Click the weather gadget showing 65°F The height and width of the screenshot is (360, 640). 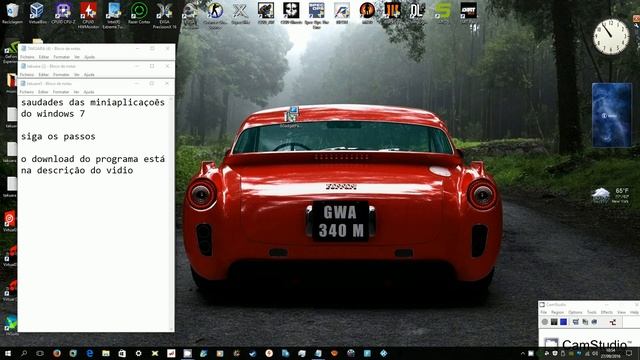pyautogui.click(x=611, y=196)
